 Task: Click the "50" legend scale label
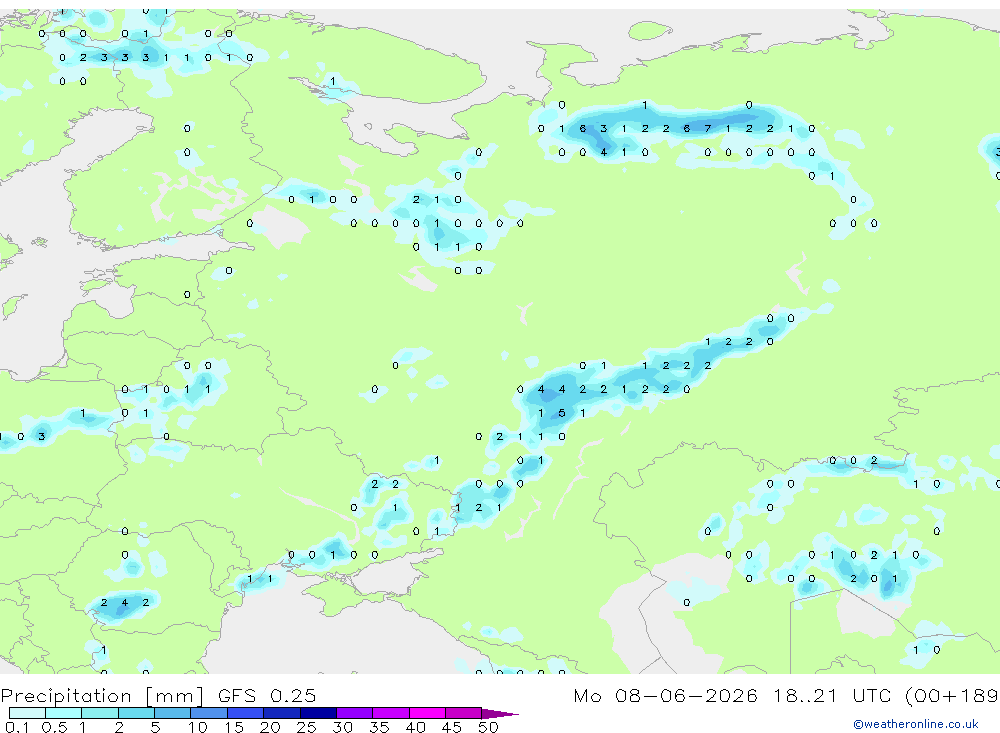coord(488,727)
